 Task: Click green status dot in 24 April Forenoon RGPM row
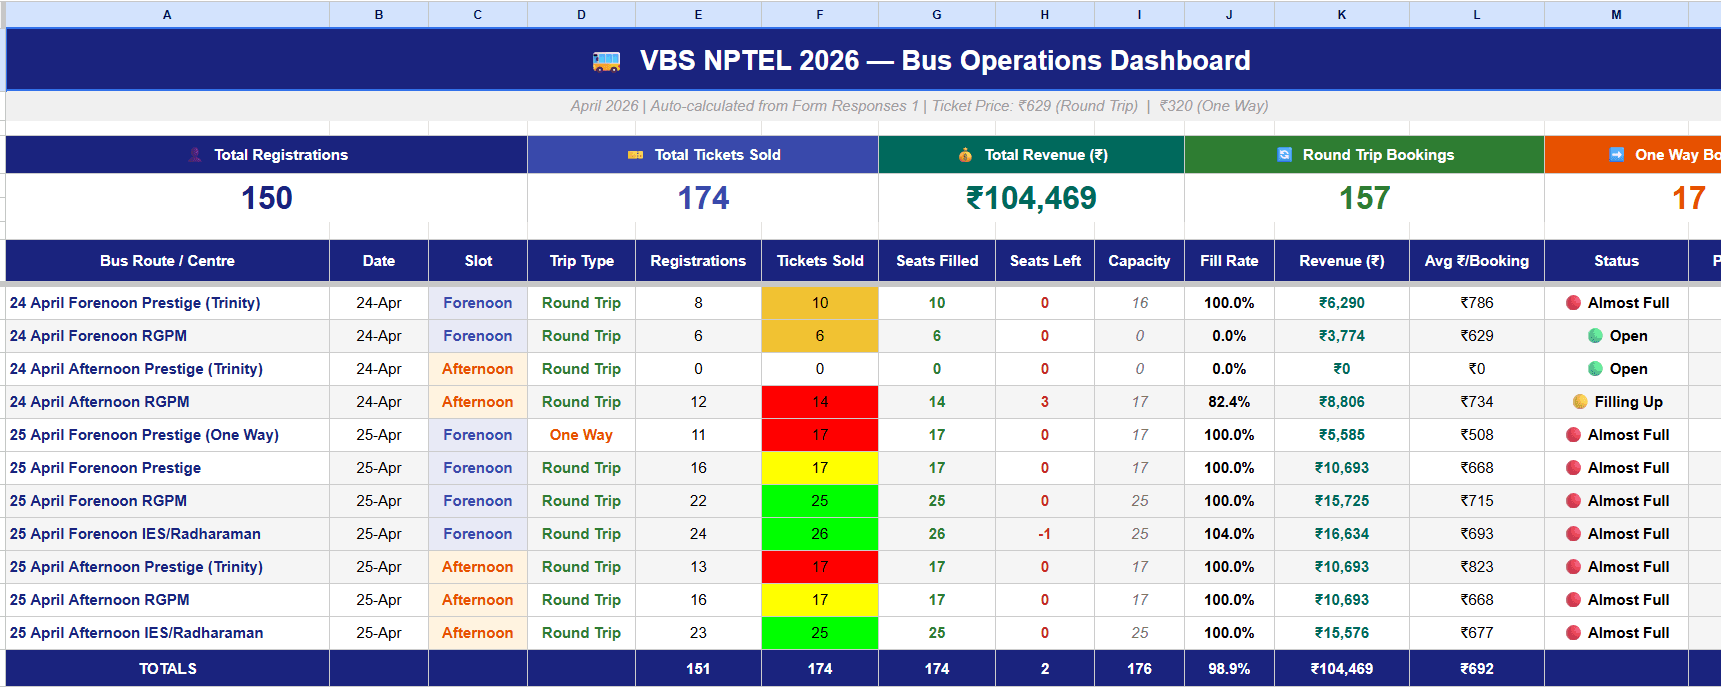(1595, 336)
